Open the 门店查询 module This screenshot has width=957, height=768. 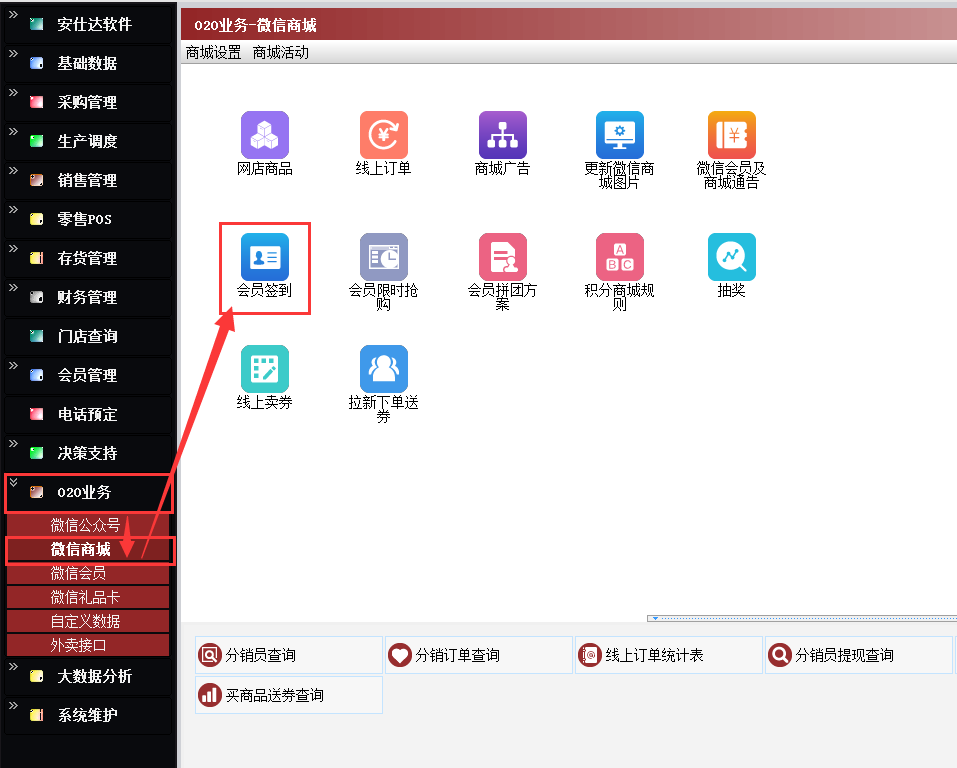click(x=88, y=336)
